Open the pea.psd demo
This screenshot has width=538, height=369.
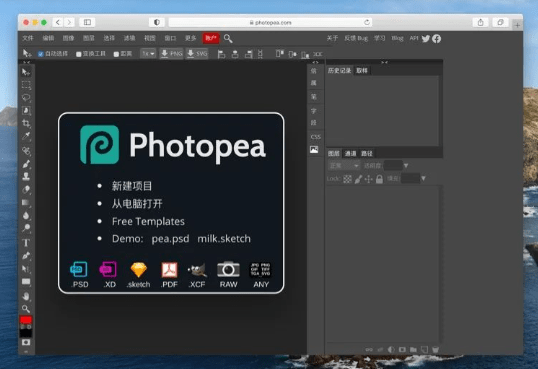171,239
